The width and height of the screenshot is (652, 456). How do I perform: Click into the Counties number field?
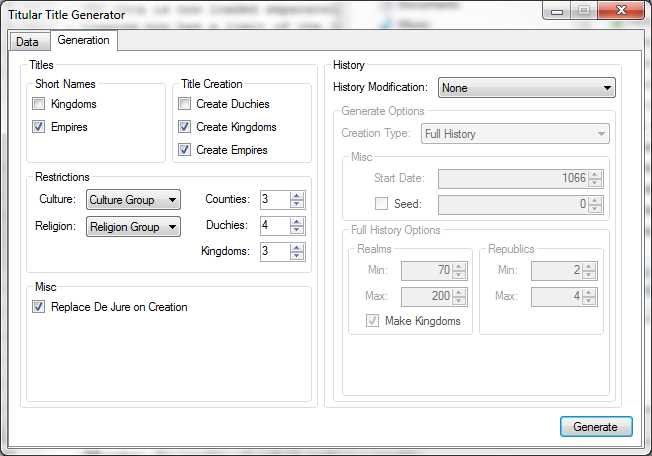click(x=274, y=200)
